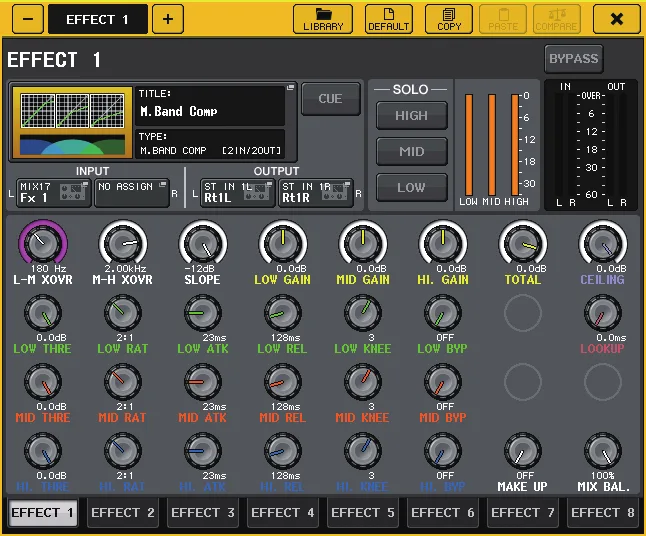Select the LOW RAT knob
646x536 pixels.
(123, 313)
